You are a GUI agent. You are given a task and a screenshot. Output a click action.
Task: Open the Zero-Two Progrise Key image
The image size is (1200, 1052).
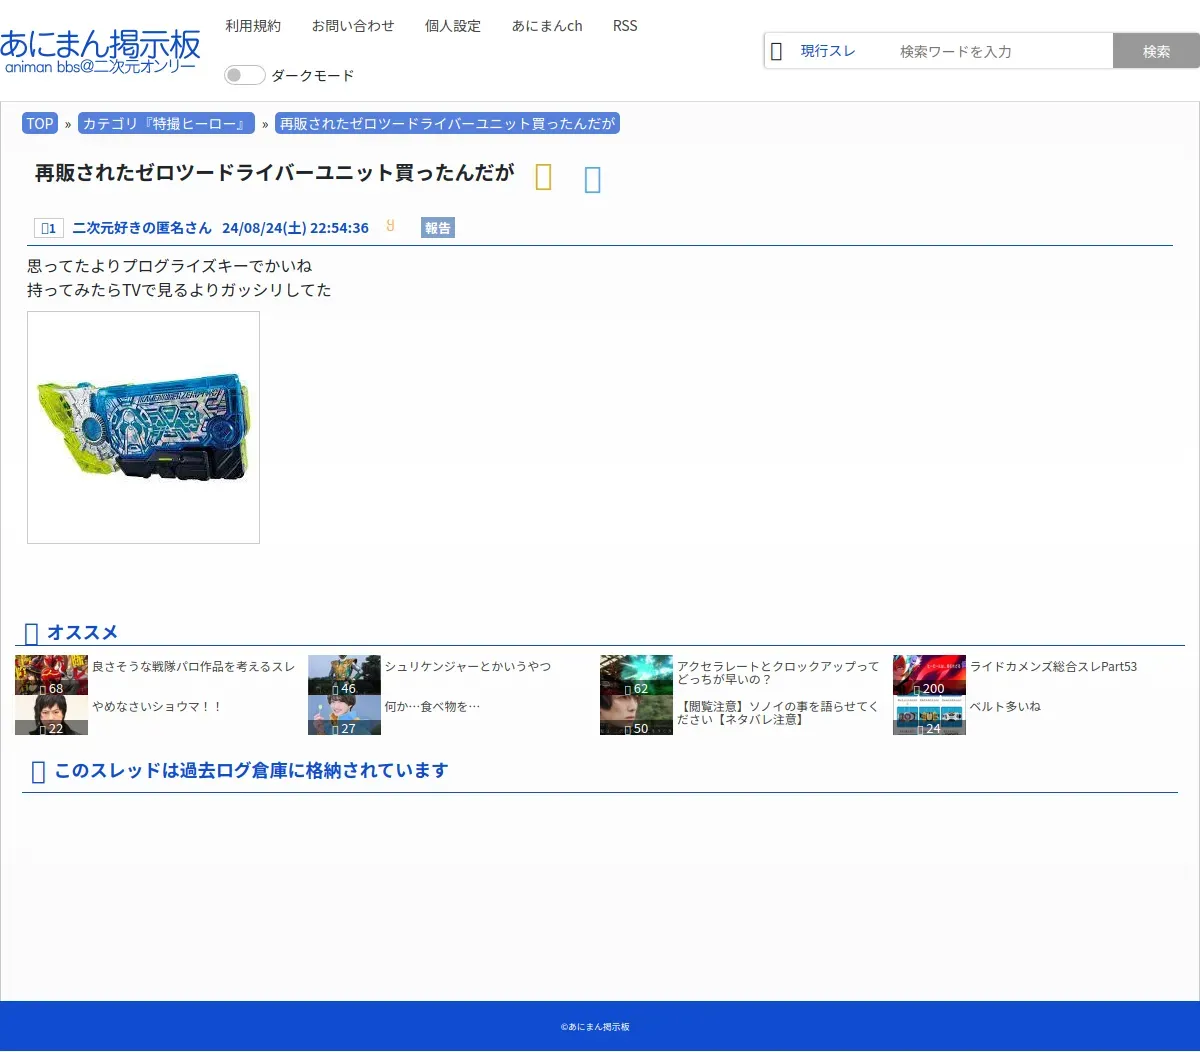click(x=143, y=427)
